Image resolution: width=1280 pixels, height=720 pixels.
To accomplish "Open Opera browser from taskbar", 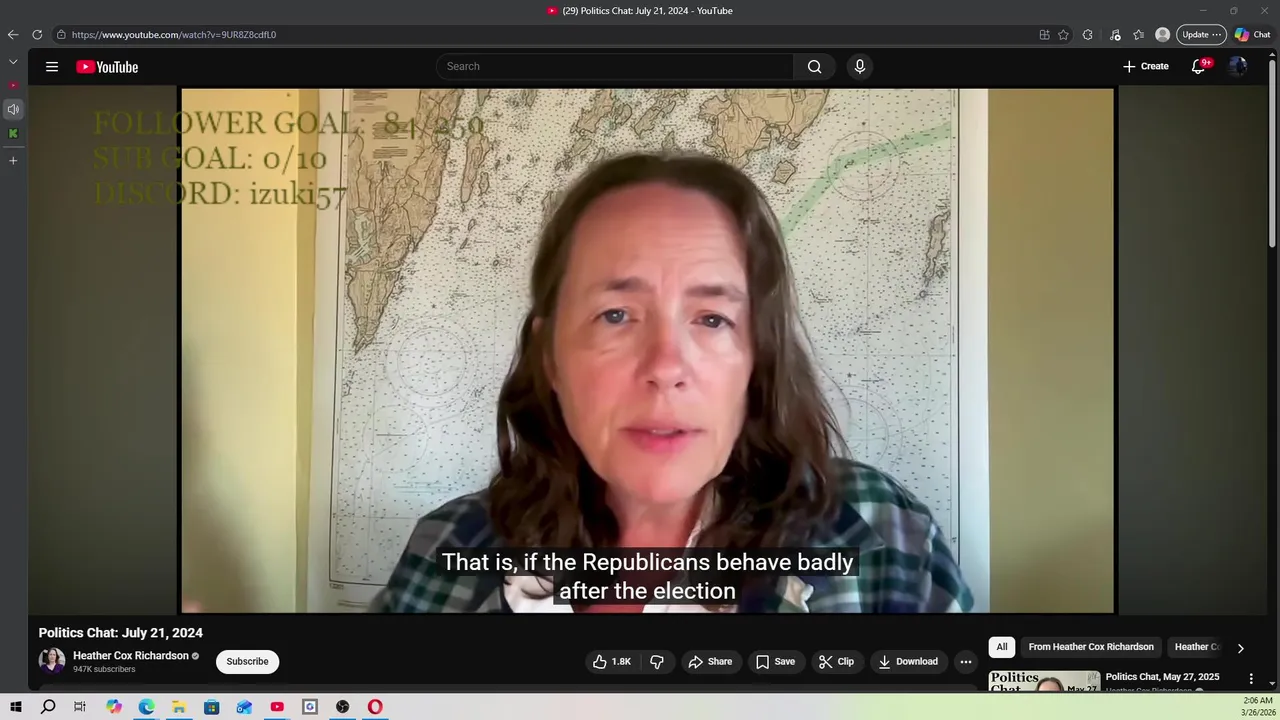I will 375,707.
